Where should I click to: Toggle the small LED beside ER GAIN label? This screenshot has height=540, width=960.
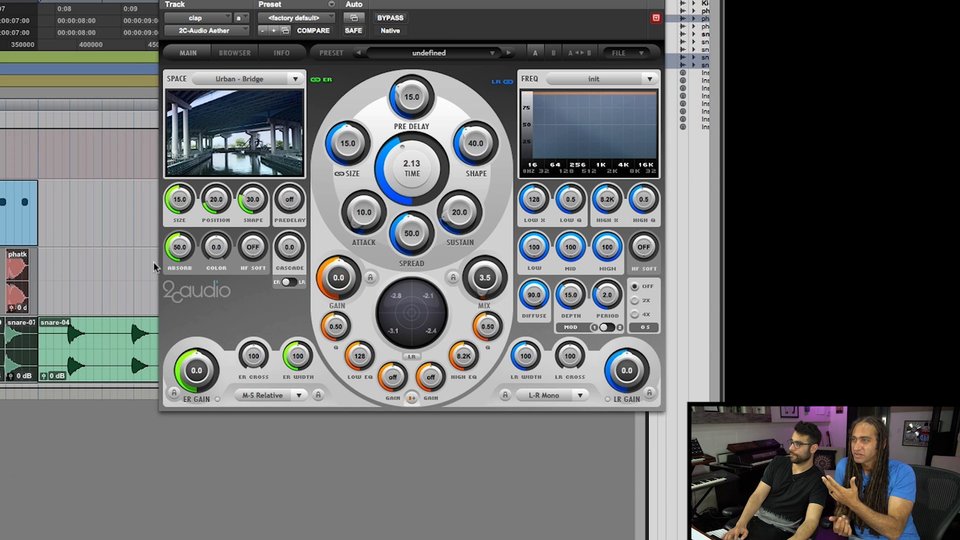[x=217, y=399]
